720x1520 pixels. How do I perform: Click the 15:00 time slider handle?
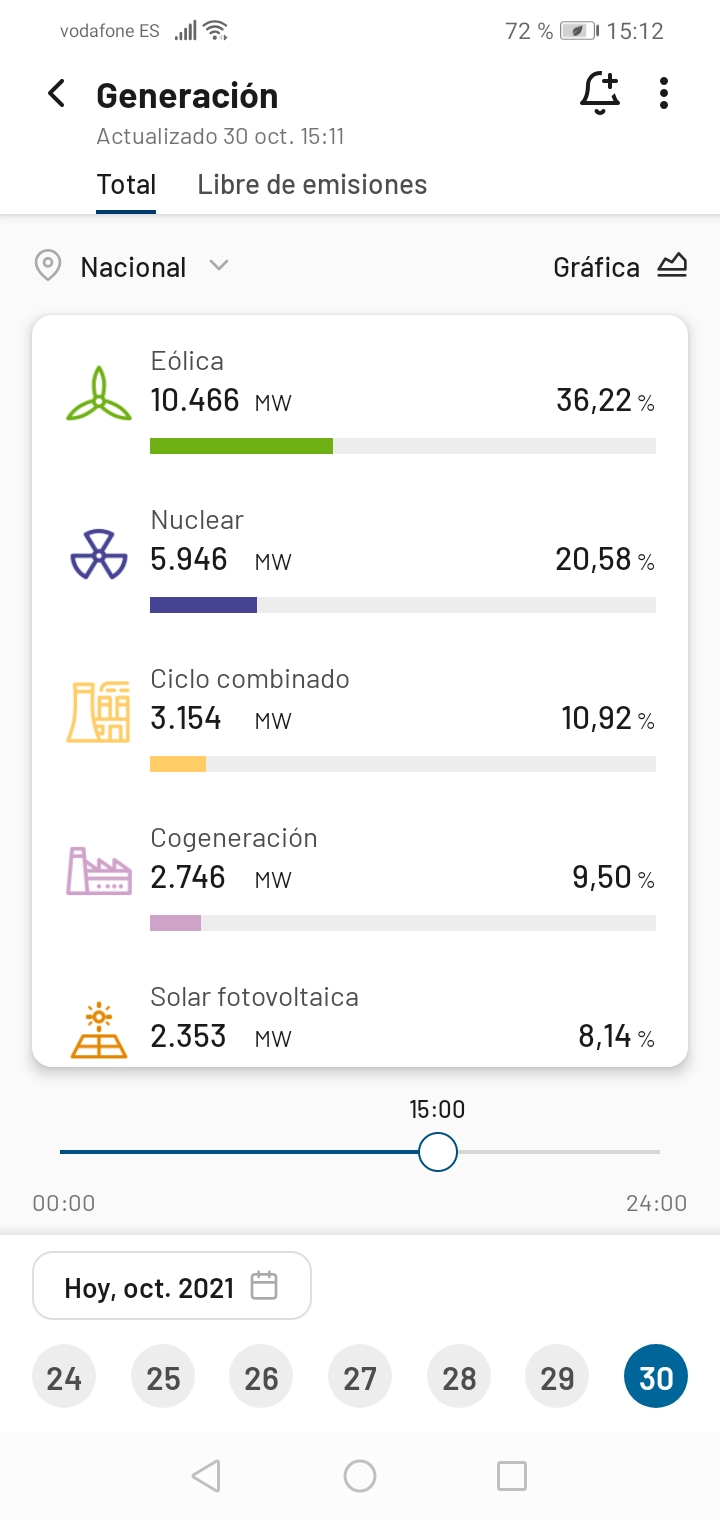tap(437, 1152)
